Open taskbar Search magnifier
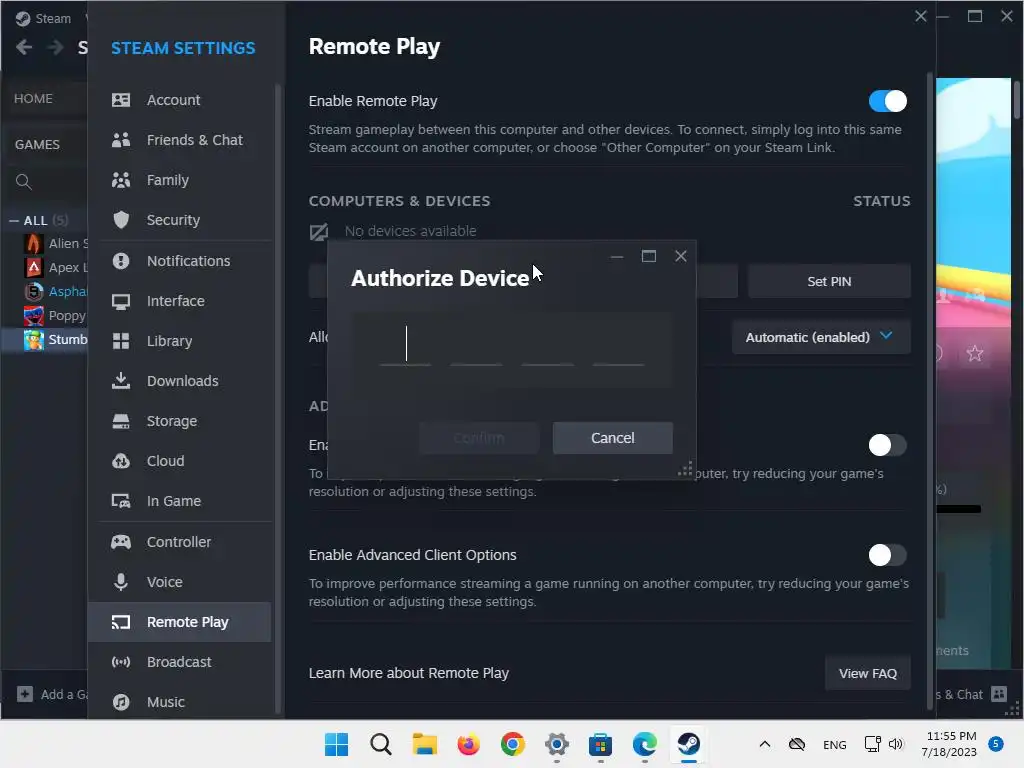Viewport: 1024px width, 768px height. 381,744
